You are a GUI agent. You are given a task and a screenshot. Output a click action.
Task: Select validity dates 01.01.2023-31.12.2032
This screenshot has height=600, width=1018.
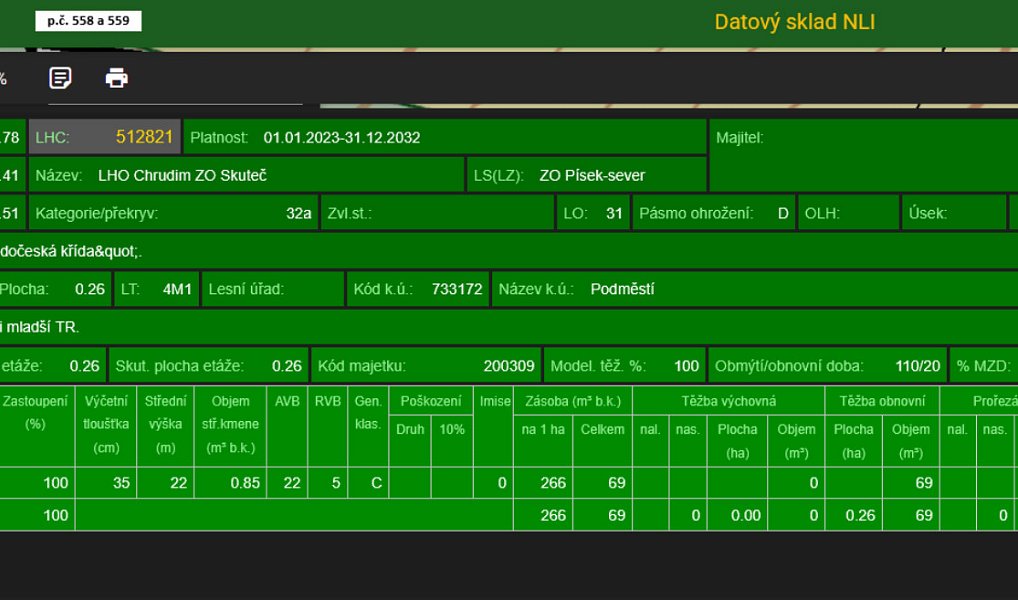[x=341, y=138]
